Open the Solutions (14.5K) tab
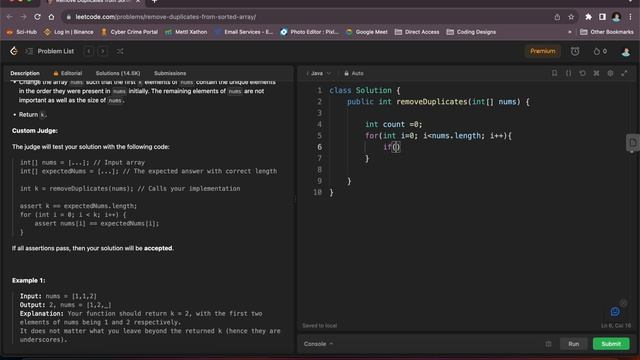 tap(118, 73)
